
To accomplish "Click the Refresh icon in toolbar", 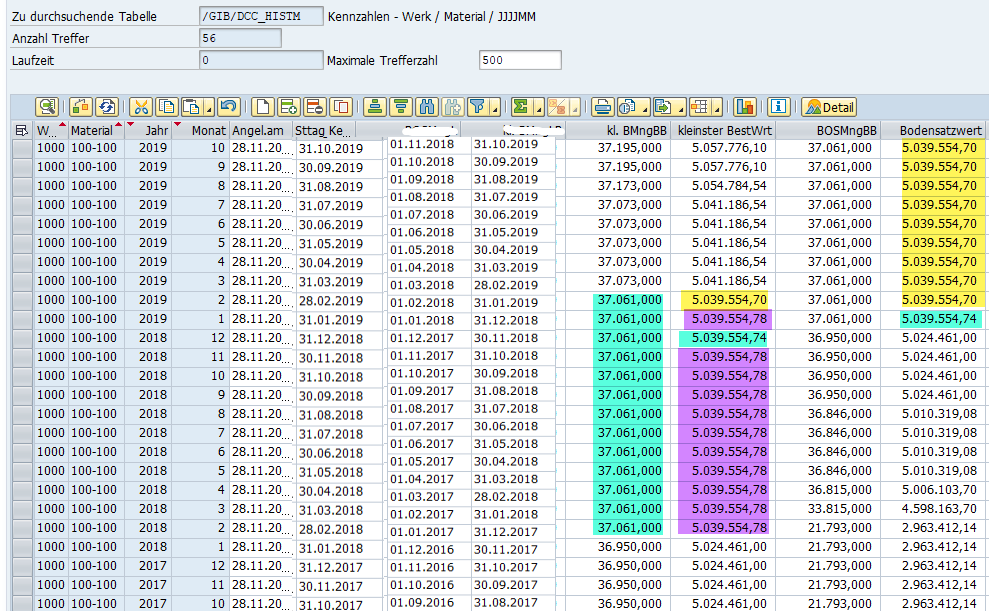I will pyautogui.click(x=105, y=107).
